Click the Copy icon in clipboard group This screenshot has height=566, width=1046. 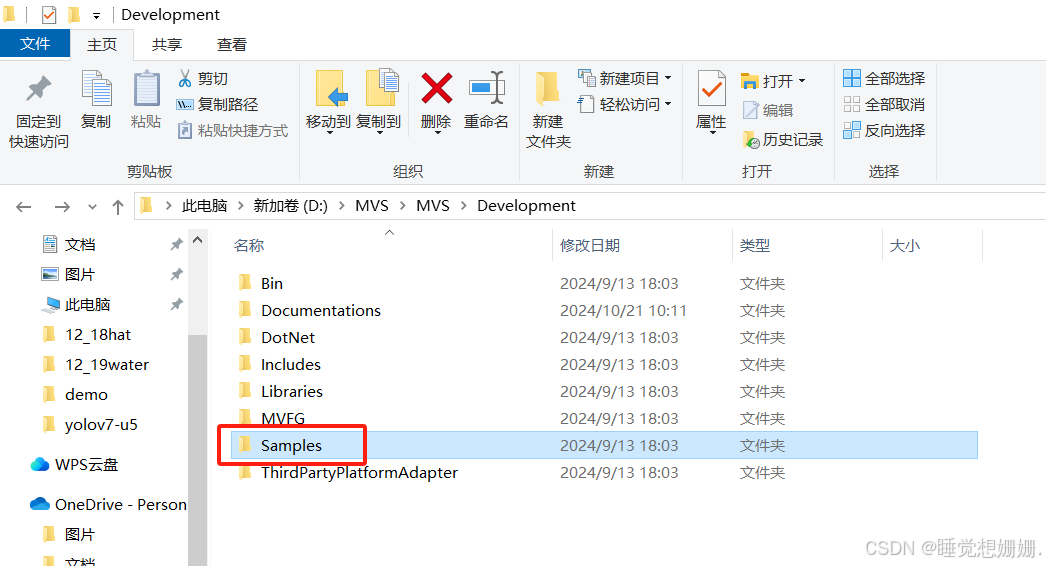96,89
